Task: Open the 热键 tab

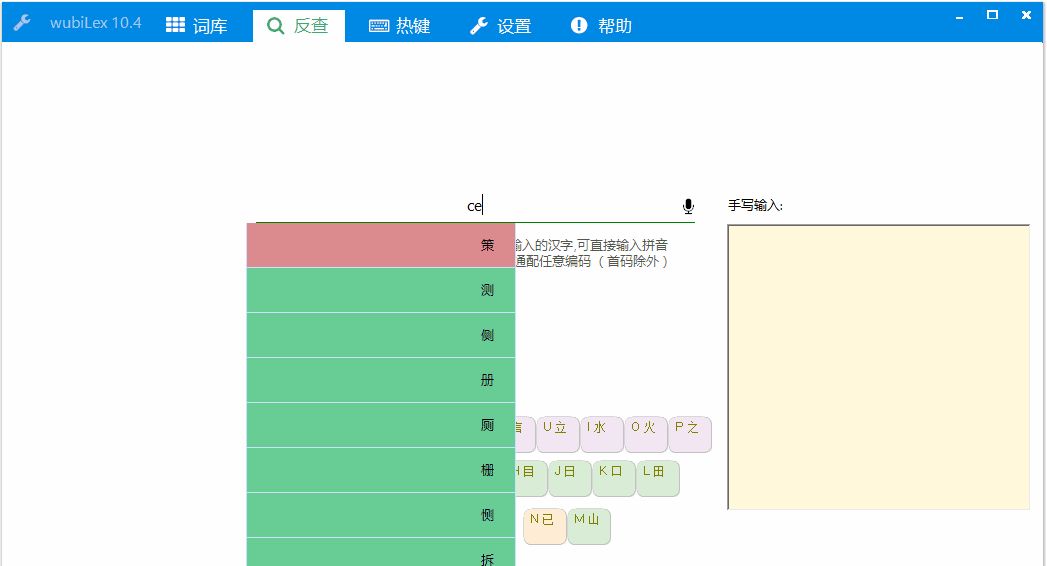Action: click(399, 25)
